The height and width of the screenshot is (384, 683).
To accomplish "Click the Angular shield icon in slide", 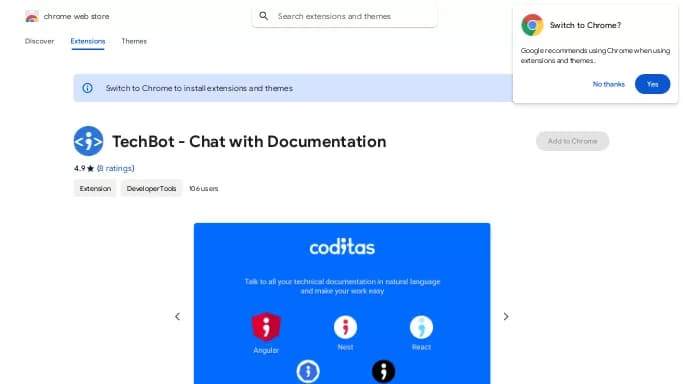I will [266, 327].
